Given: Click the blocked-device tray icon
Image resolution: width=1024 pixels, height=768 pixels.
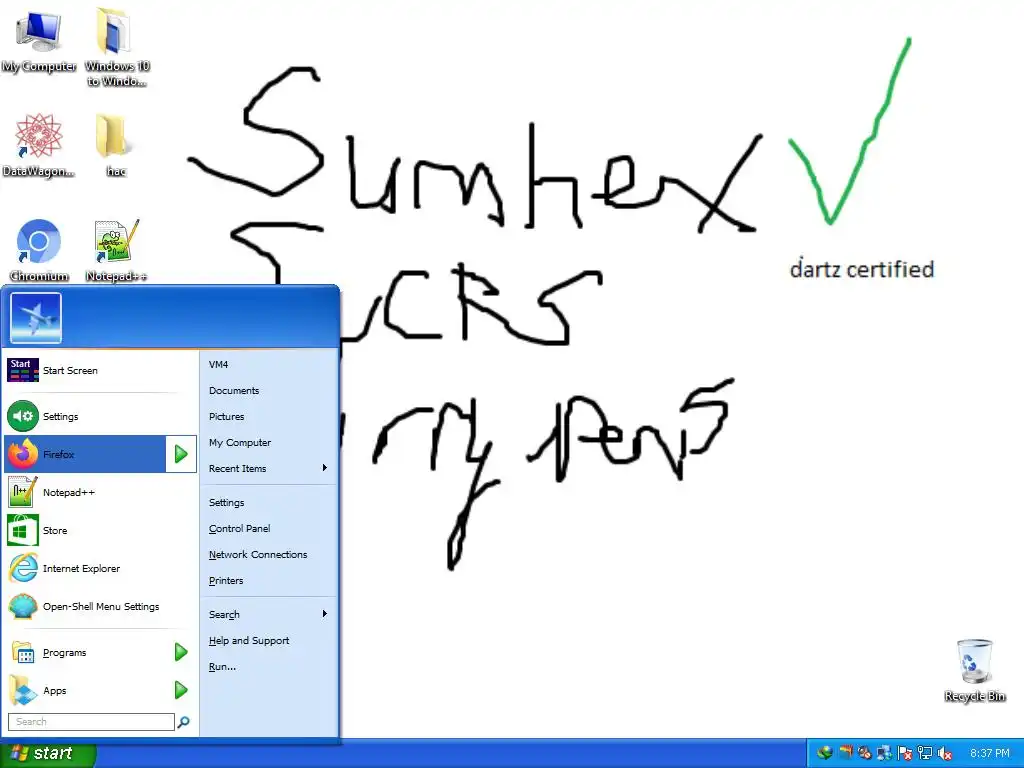Looking at the screenshot, I should pyautogui.click(x=865, y=753).
